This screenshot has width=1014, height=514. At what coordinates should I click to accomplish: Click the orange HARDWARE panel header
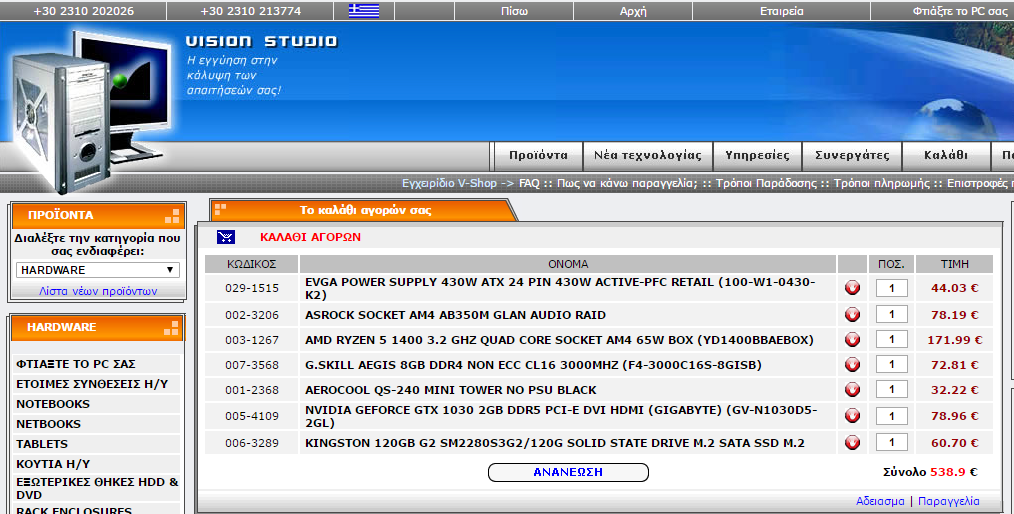[98, 327]
